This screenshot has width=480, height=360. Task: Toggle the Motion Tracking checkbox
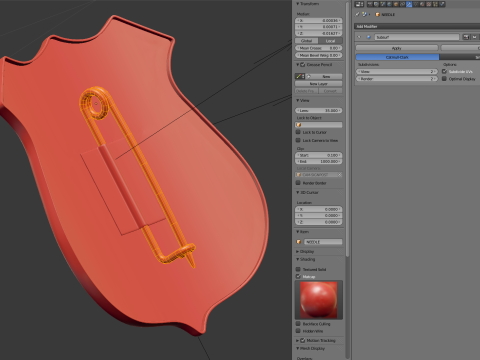click(303, 340)
